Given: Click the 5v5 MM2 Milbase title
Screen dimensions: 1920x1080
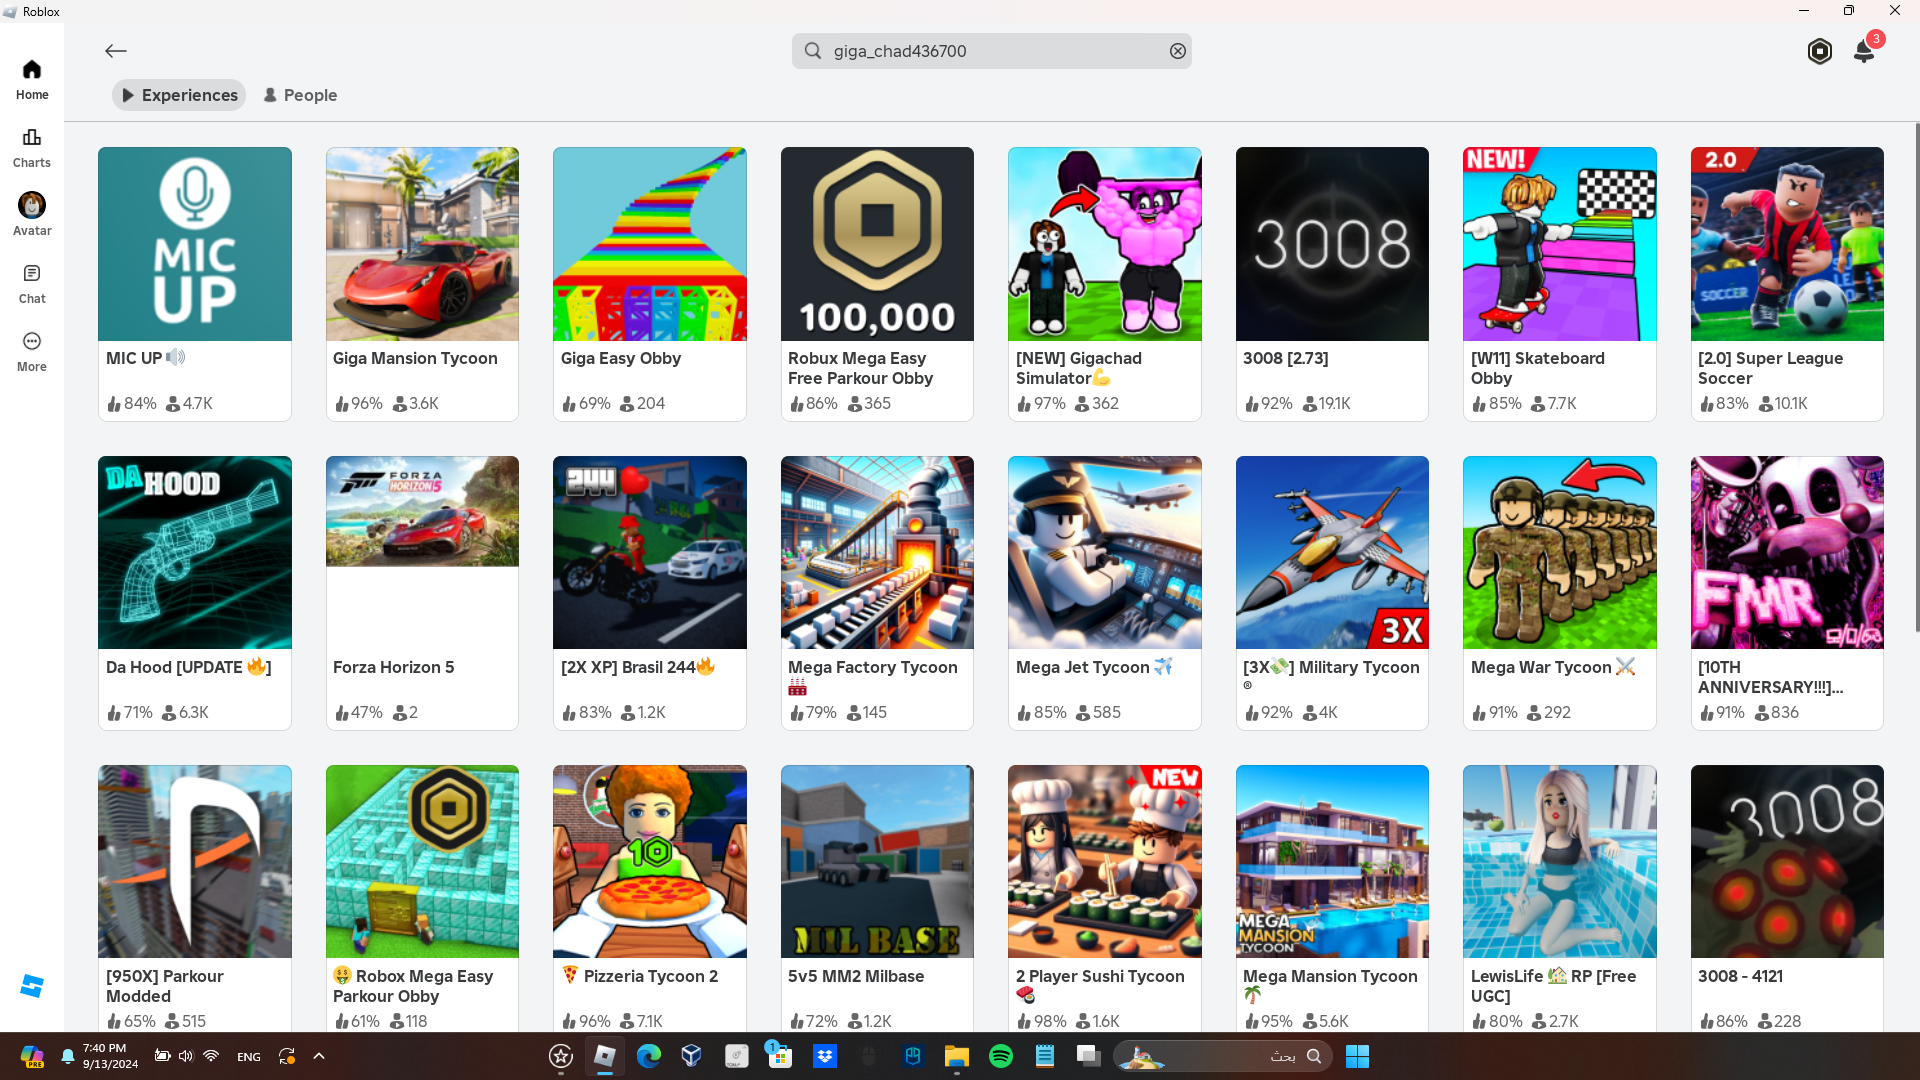Looking at the screenshot, I should pos(856,976).
